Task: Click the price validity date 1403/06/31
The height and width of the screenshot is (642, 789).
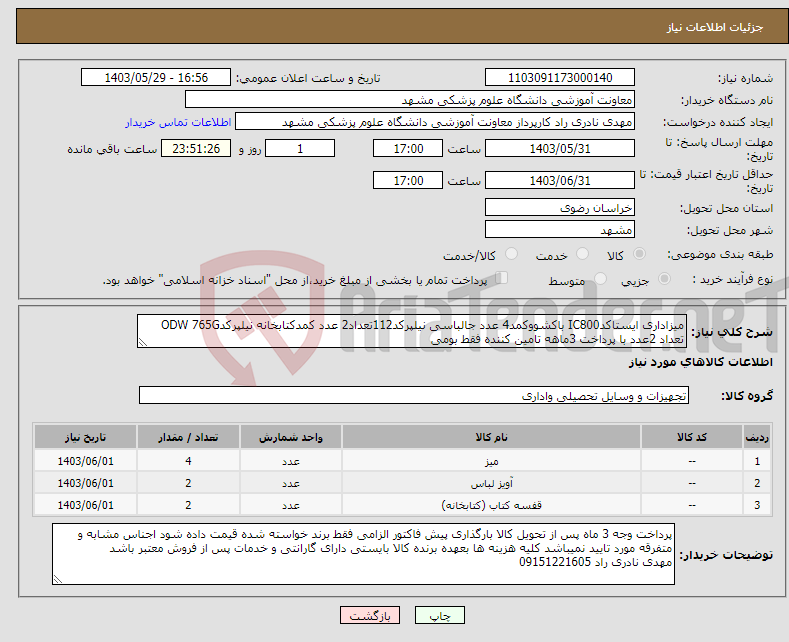Action: pos(560,180)
